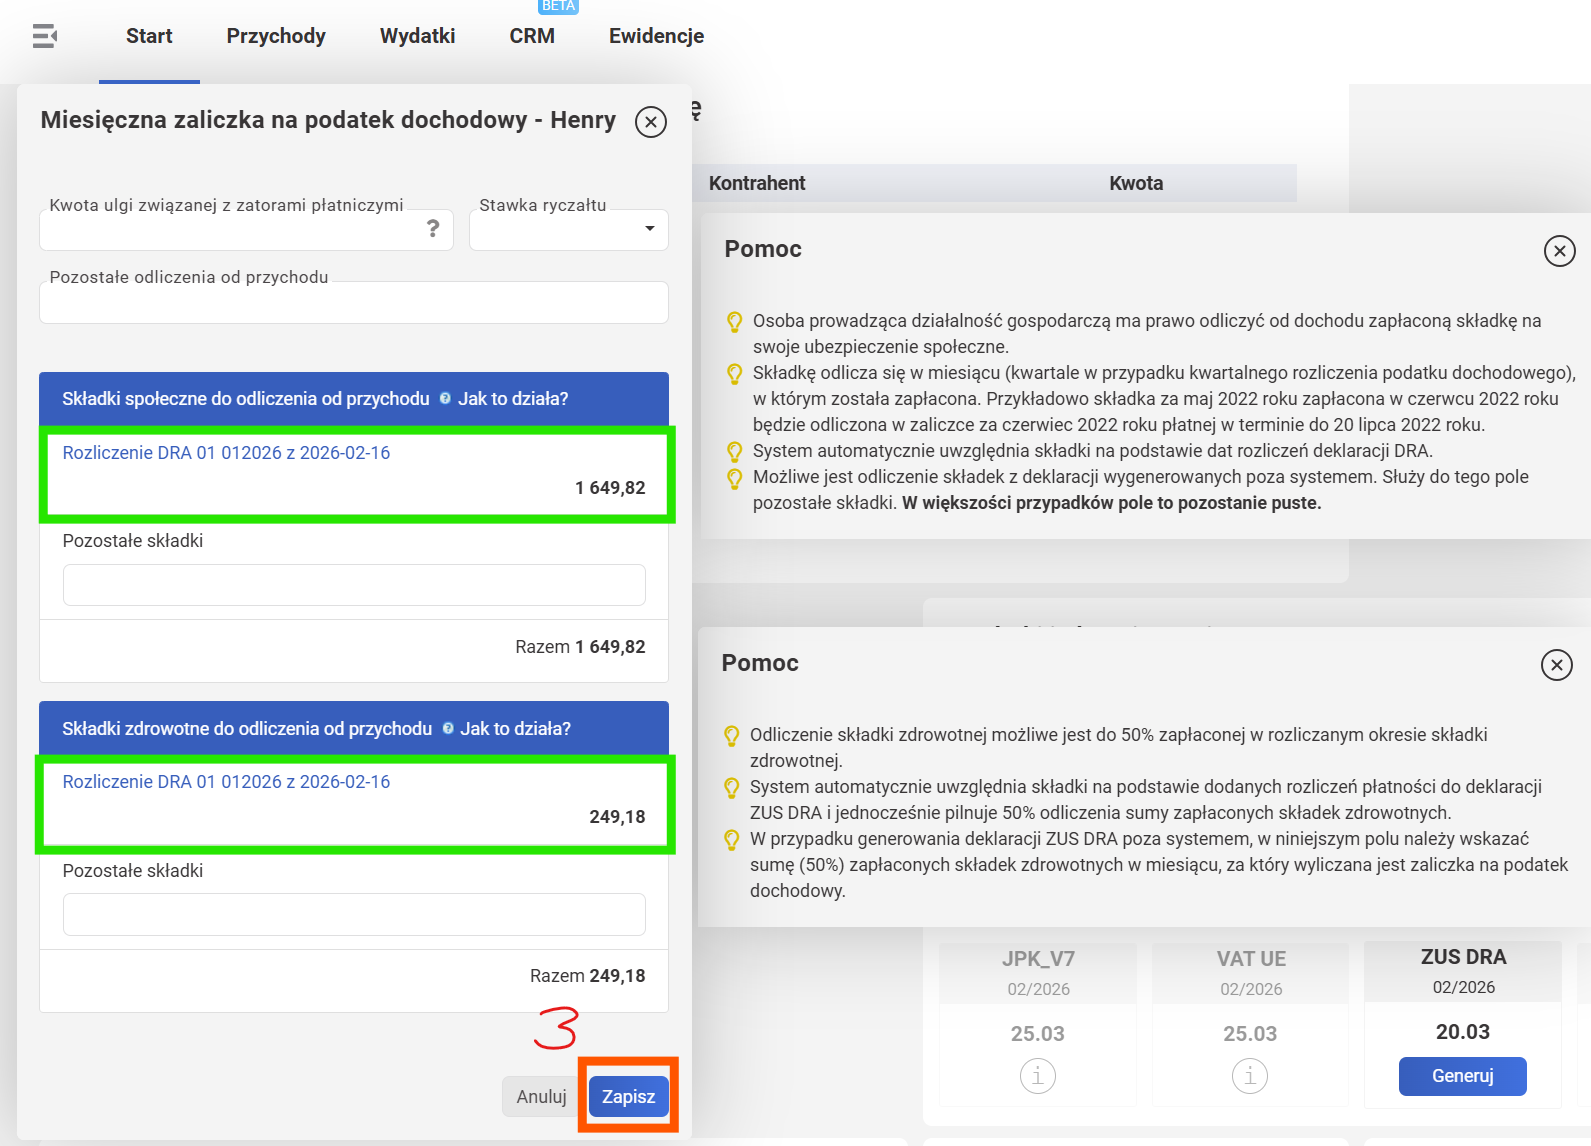The image size is (1591, 1146).
Task: Open the Ewidencje menu
Action: click(x=656, y=37)
